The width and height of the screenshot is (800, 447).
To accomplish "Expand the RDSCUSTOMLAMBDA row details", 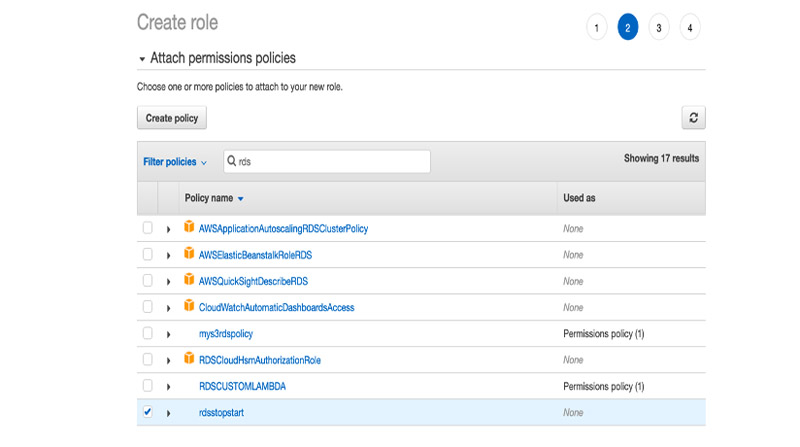I will tap(168, 387).
